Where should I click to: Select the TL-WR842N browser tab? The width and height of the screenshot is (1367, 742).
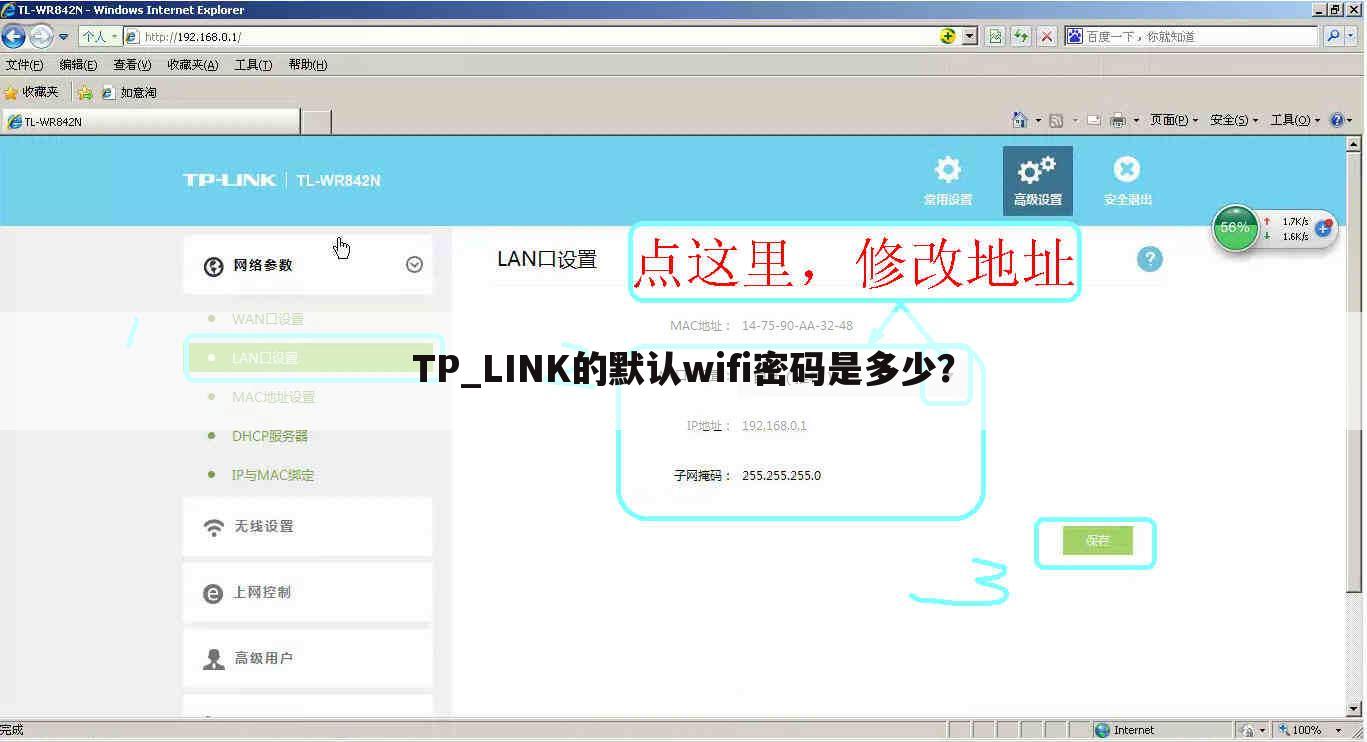150,122
